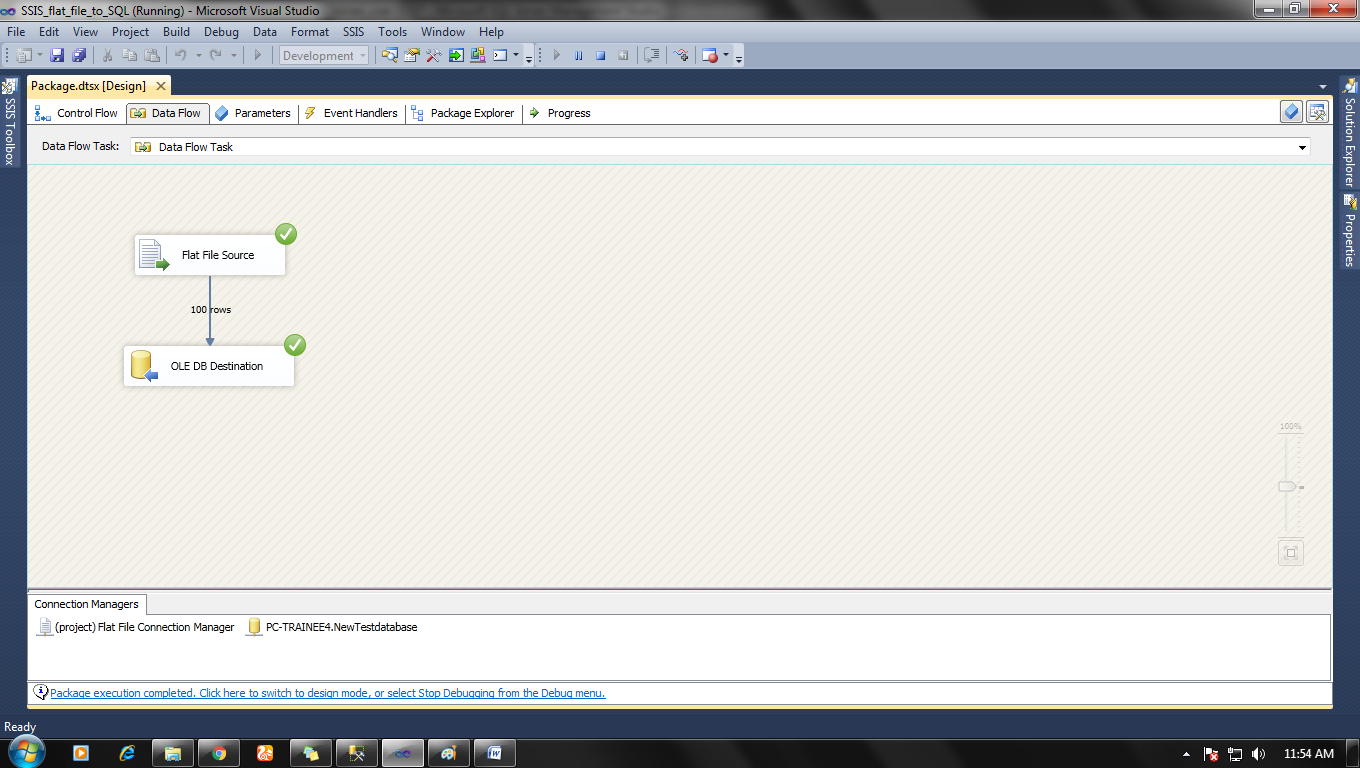Click the zoom fit-to-view button
This screenshot has height=768, width=1360.
pos(1291,553)
